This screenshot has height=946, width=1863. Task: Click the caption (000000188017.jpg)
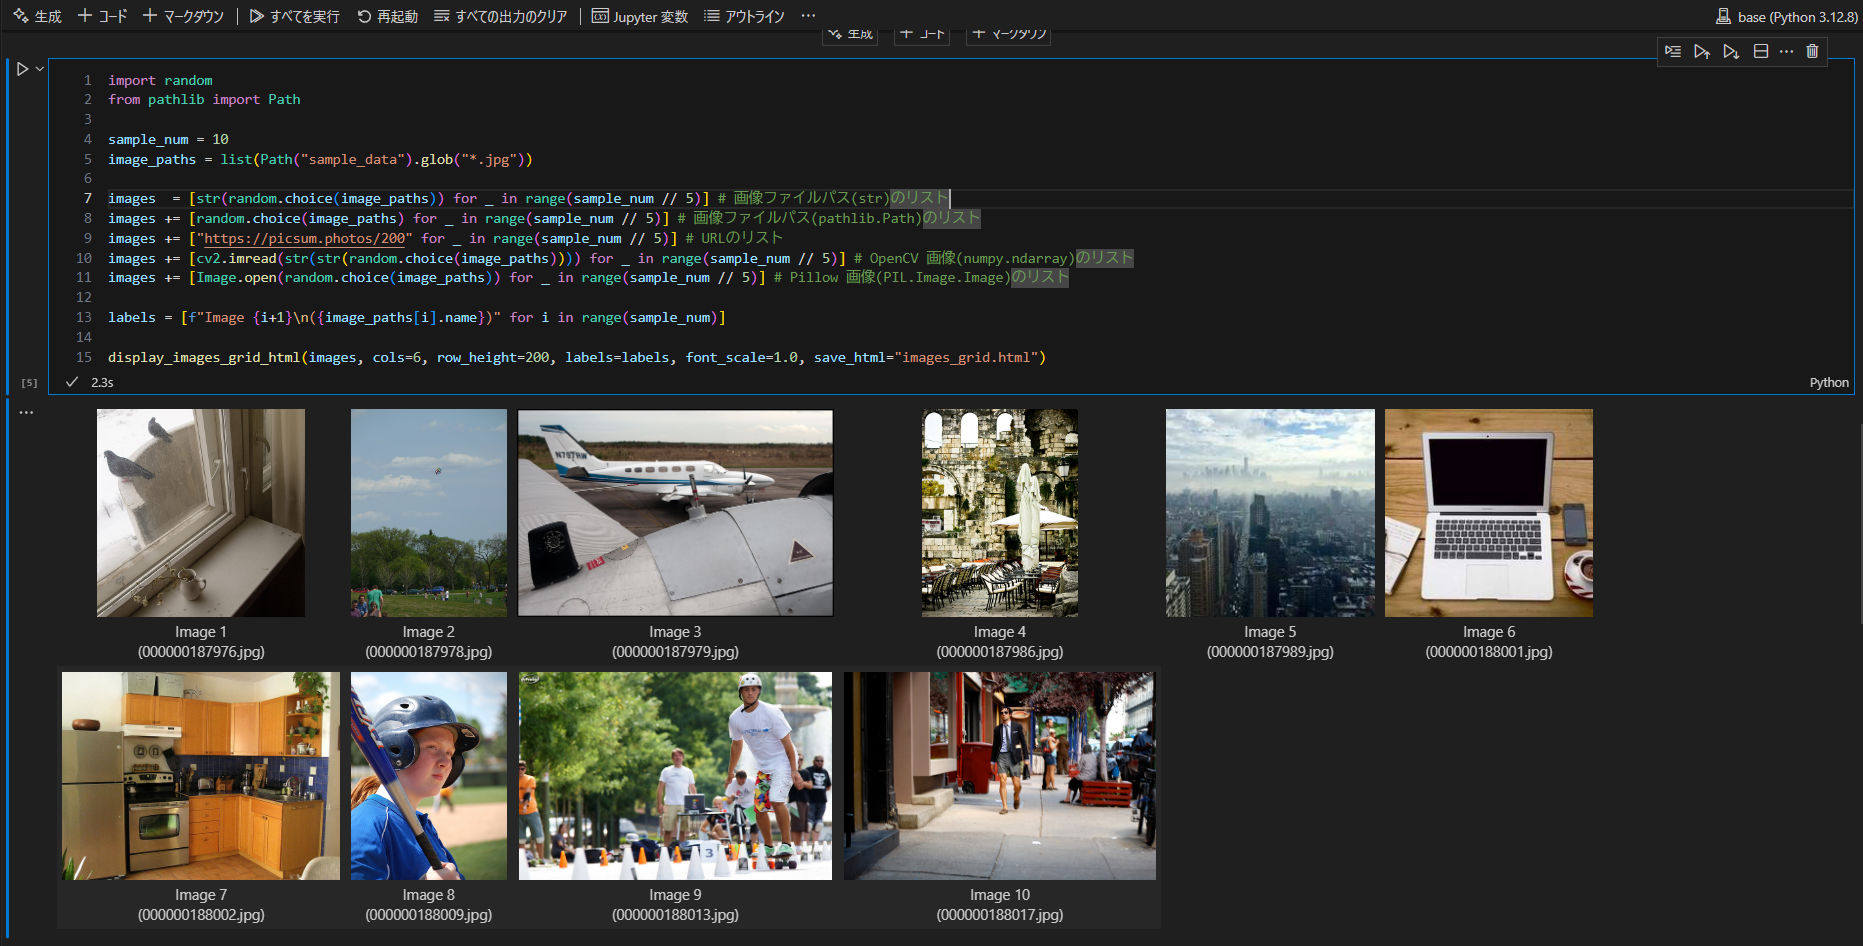pos(1000,915)
